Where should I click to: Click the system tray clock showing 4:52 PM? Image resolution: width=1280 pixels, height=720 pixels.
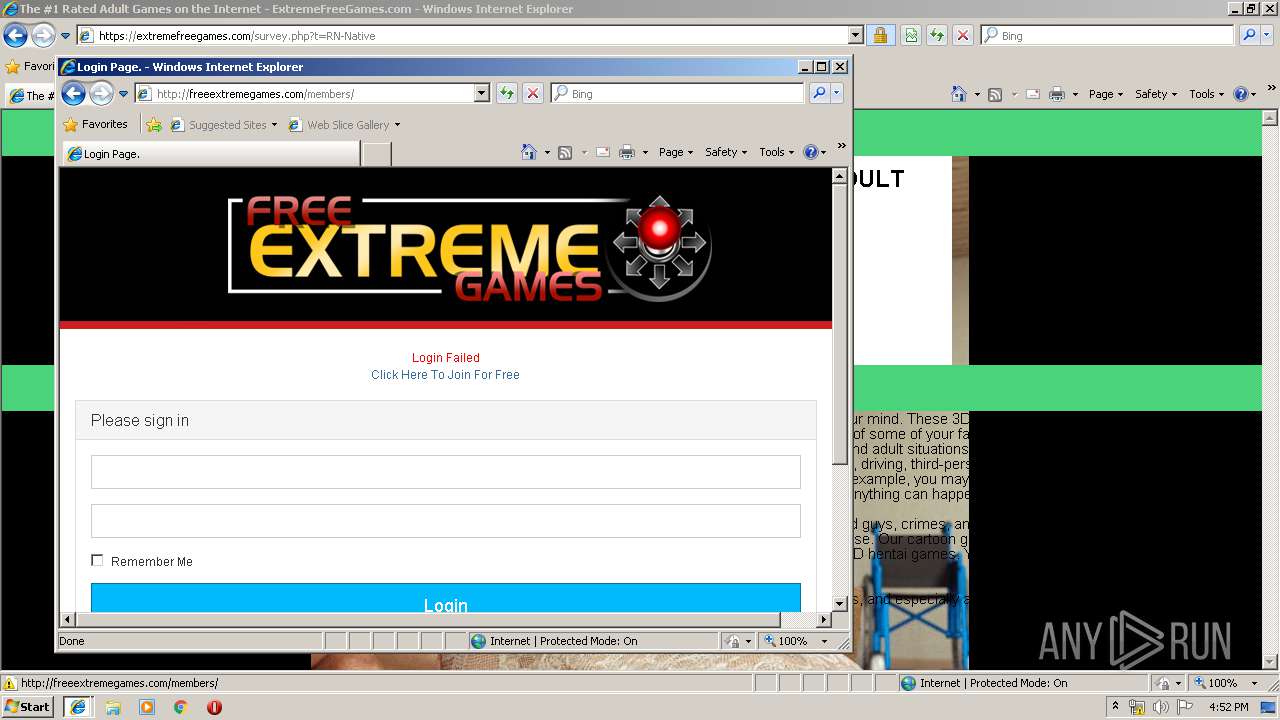tap(1228, 707)
